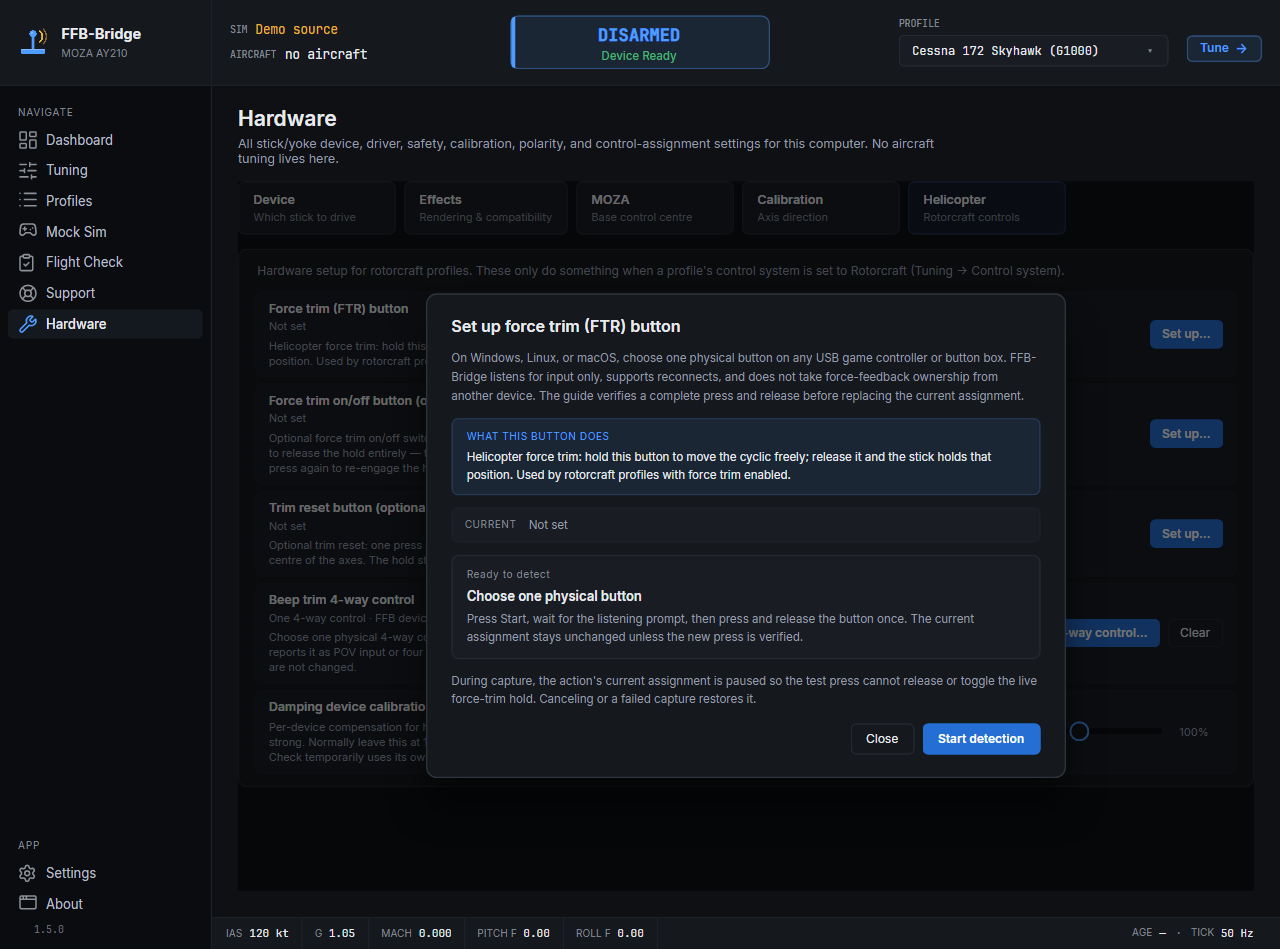
Task: Click the FFB-Bridge joystick logo icon
Action: pyautogui.click(x=35, y=42)
